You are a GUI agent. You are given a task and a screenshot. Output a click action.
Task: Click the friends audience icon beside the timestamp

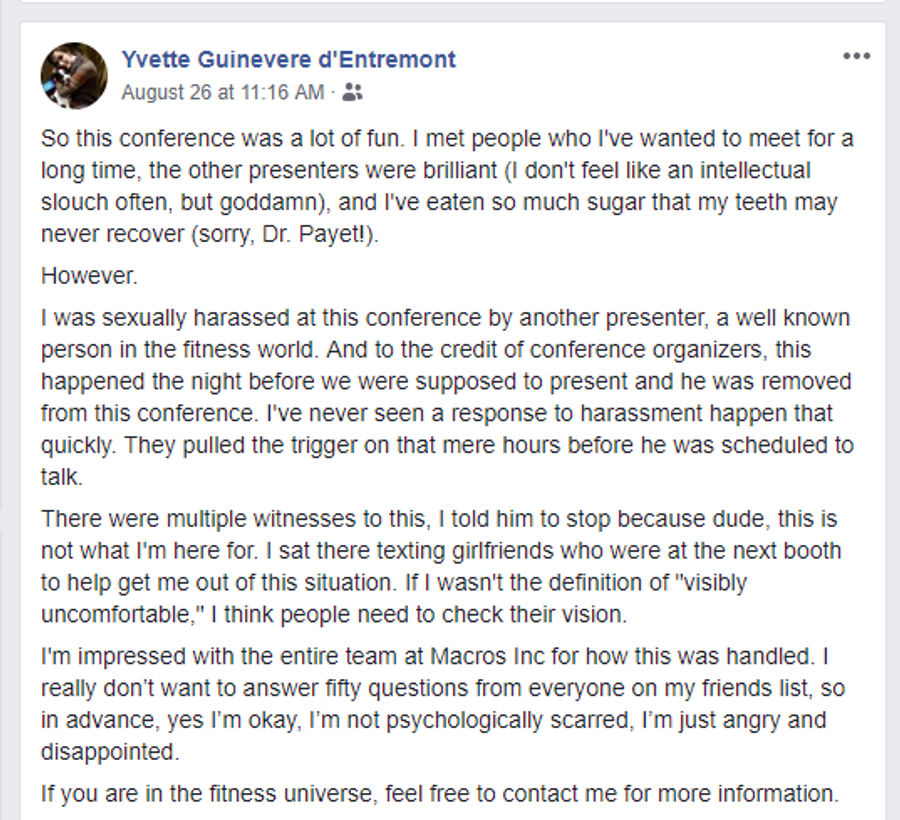[x=352, y=92]
